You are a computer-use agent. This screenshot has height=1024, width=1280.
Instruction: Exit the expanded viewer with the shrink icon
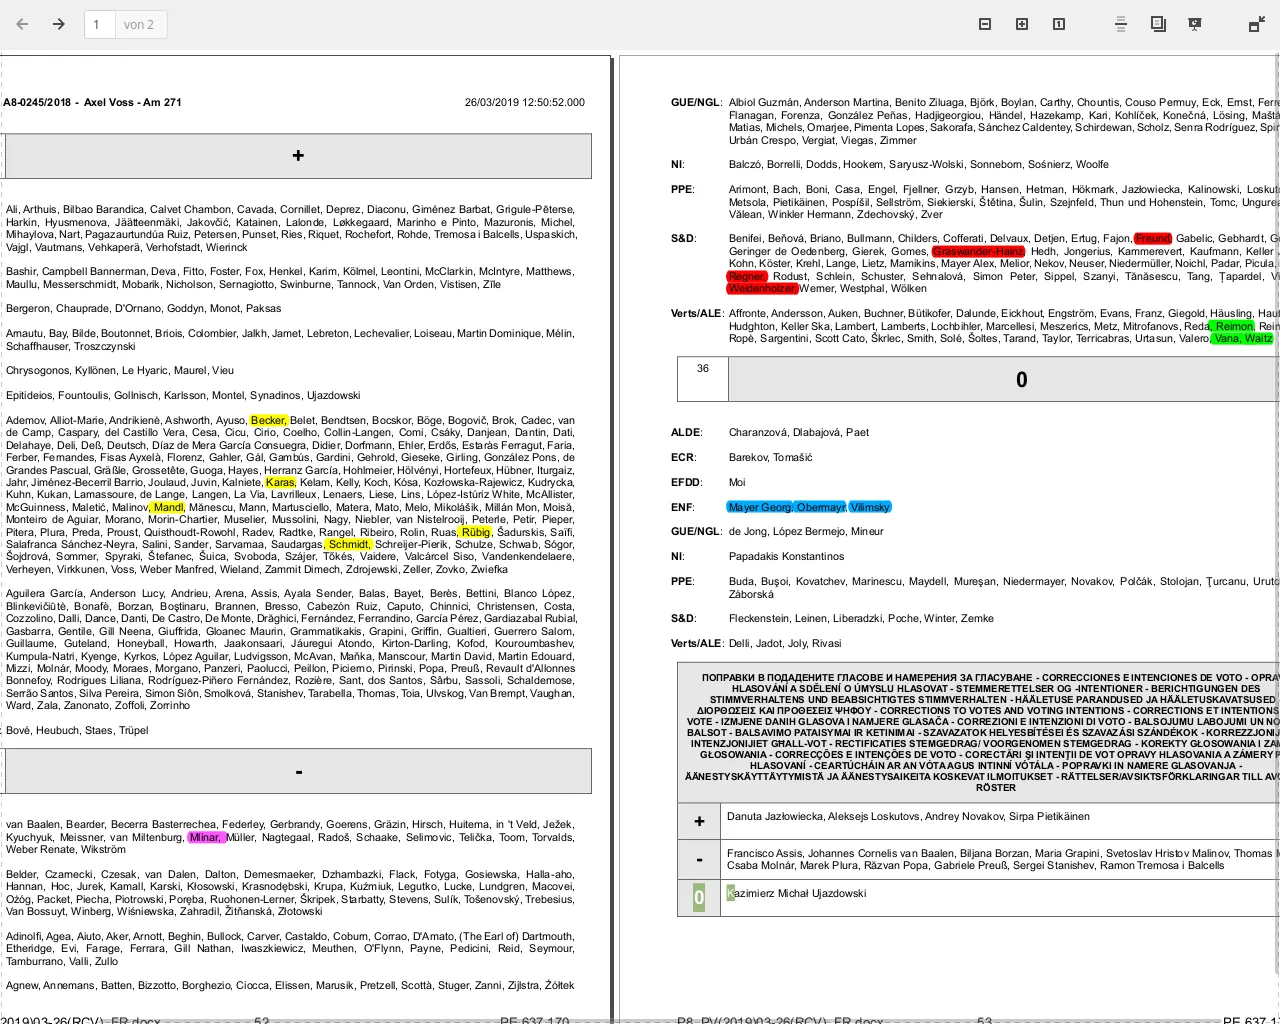[1257, 24]
